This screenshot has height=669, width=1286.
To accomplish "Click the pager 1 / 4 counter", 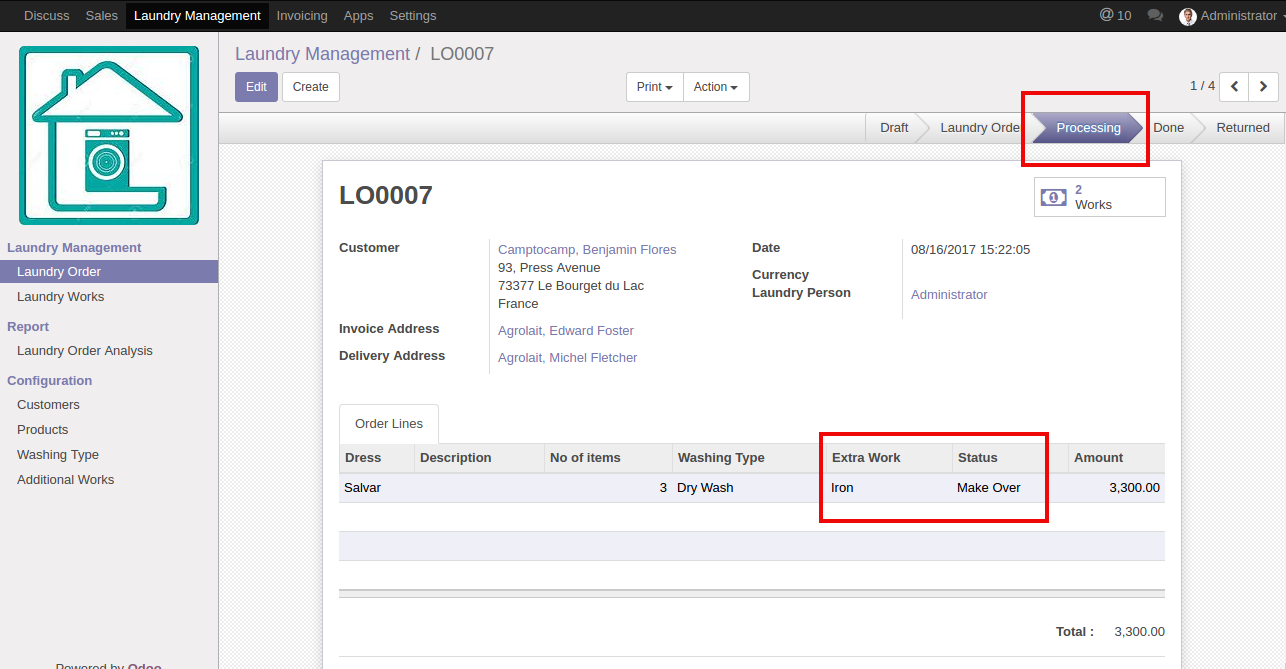I will 1202,86.
